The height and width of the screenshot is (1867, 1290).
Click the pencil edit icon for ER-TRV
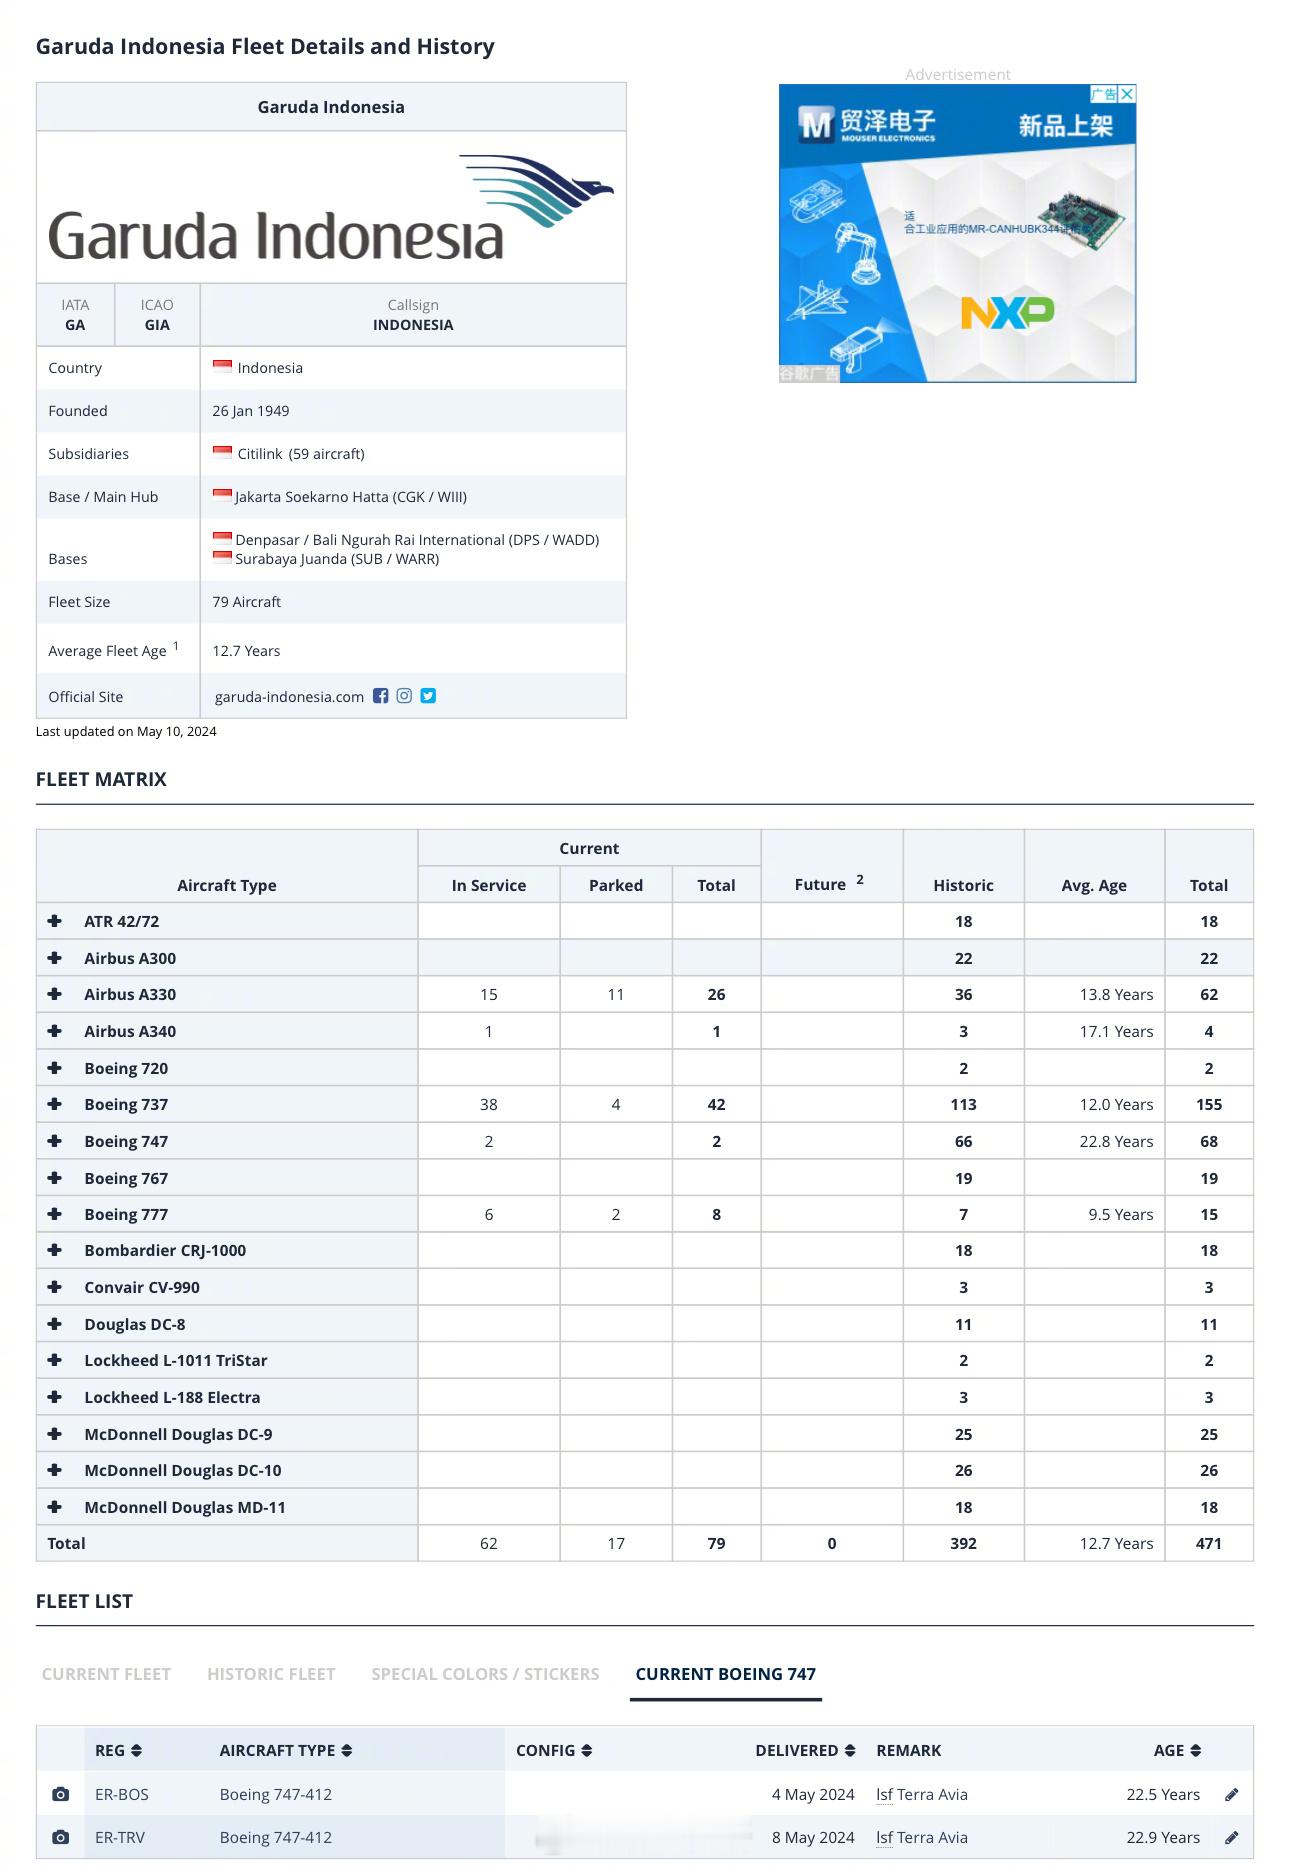[1232, 1837]
